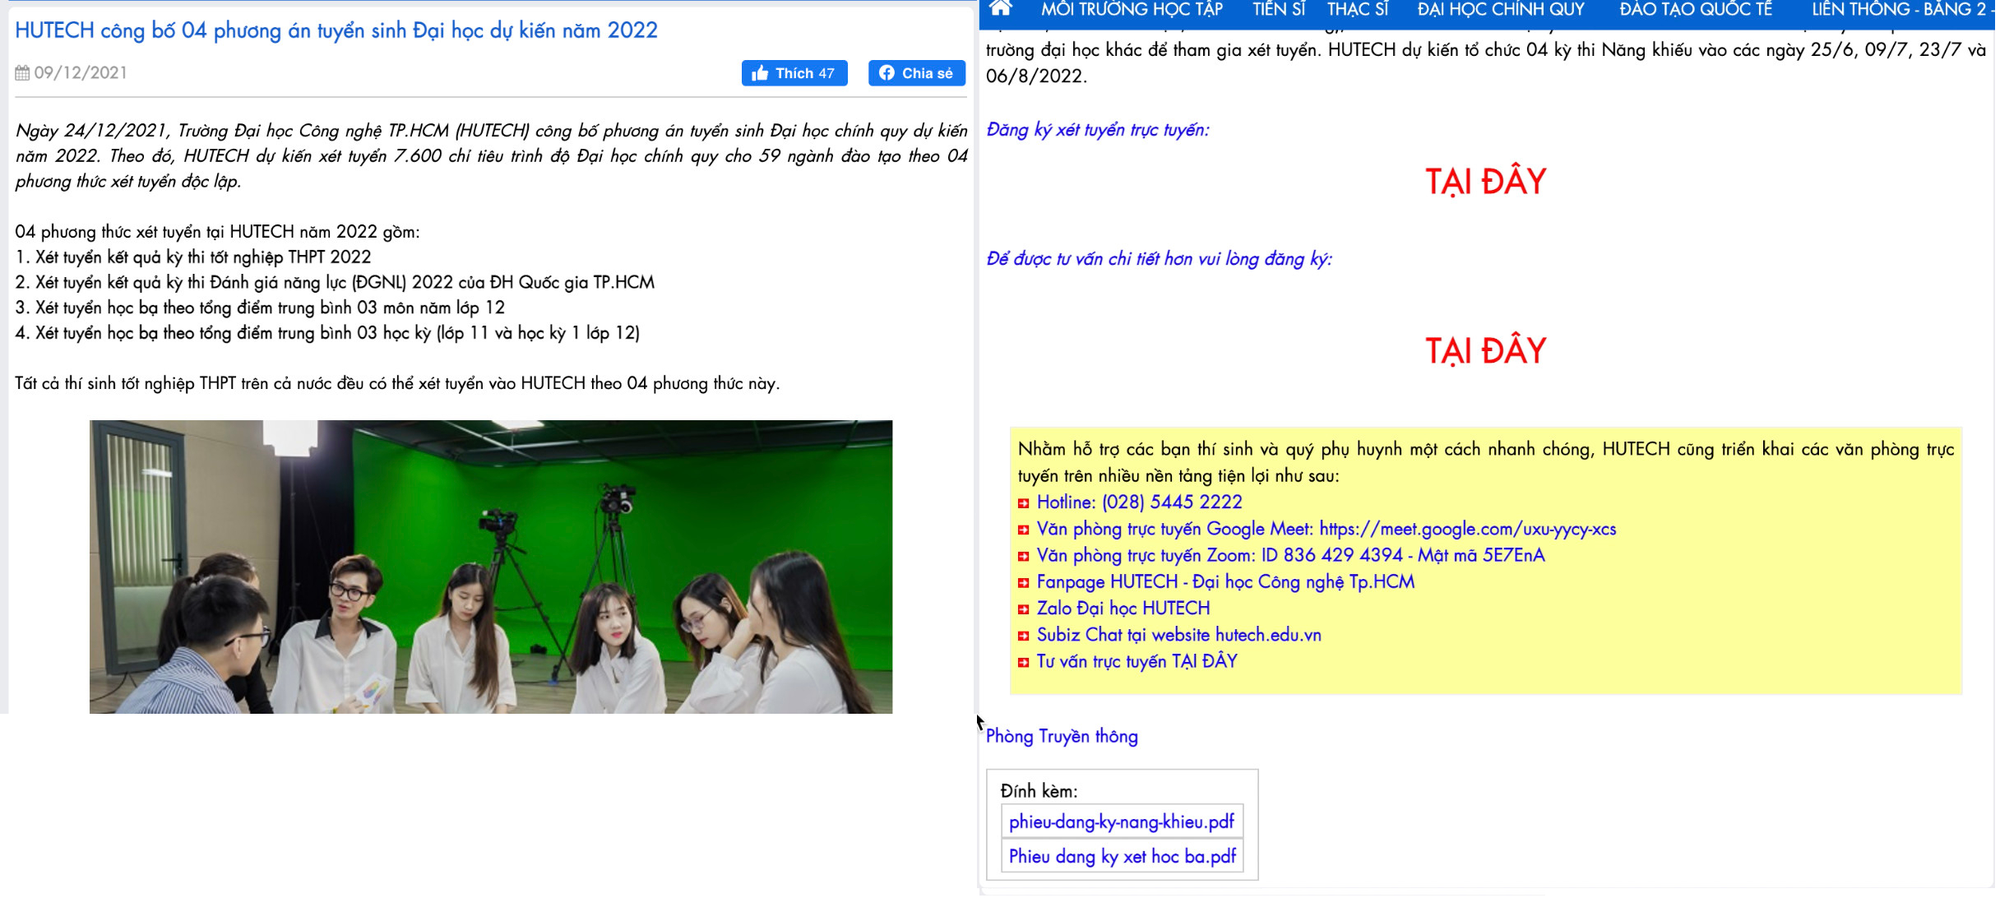
Task: Click TẠI ĐÂY under Đăng ký xét tuyển trực tuyến
Action: point(1485,181)
